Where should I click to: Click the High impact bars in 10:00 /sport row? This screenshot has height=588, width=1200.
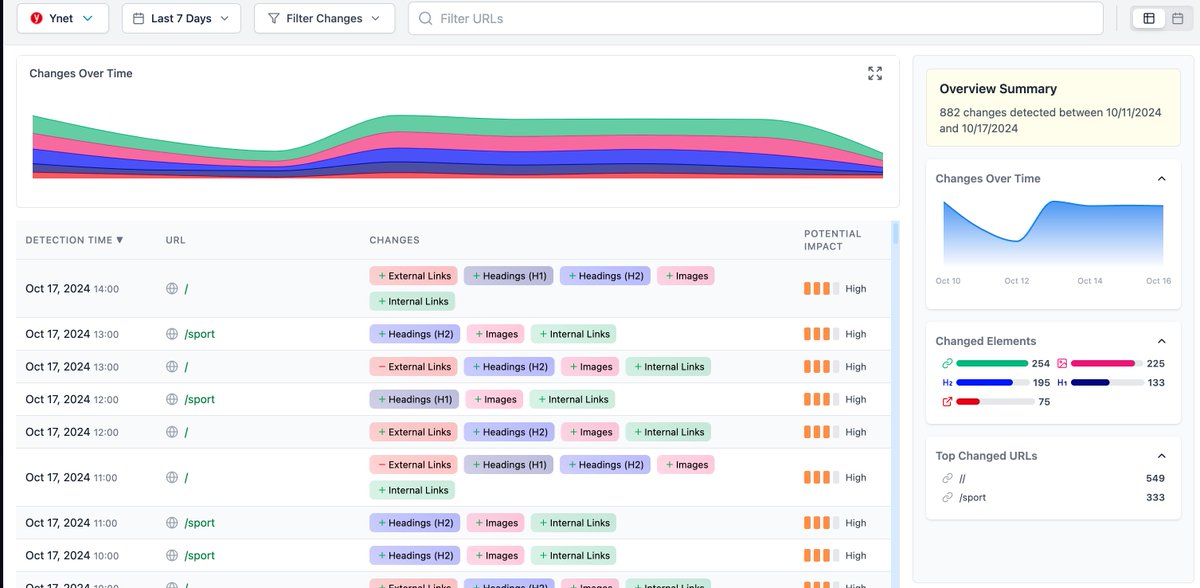[x=820, y=555]
